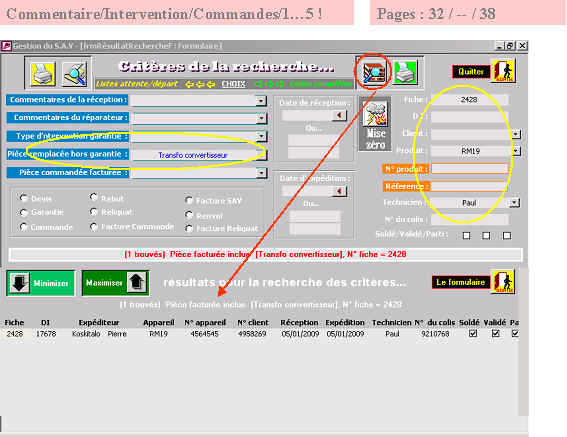
Task: Expand Commentaires de la réception dropdown
Action: tap(261, 101)
